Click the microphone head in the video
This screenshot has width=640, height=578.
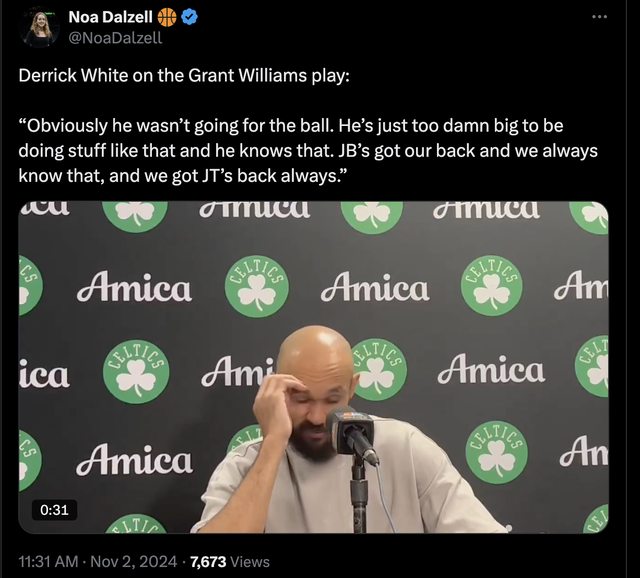coord(350,429)
